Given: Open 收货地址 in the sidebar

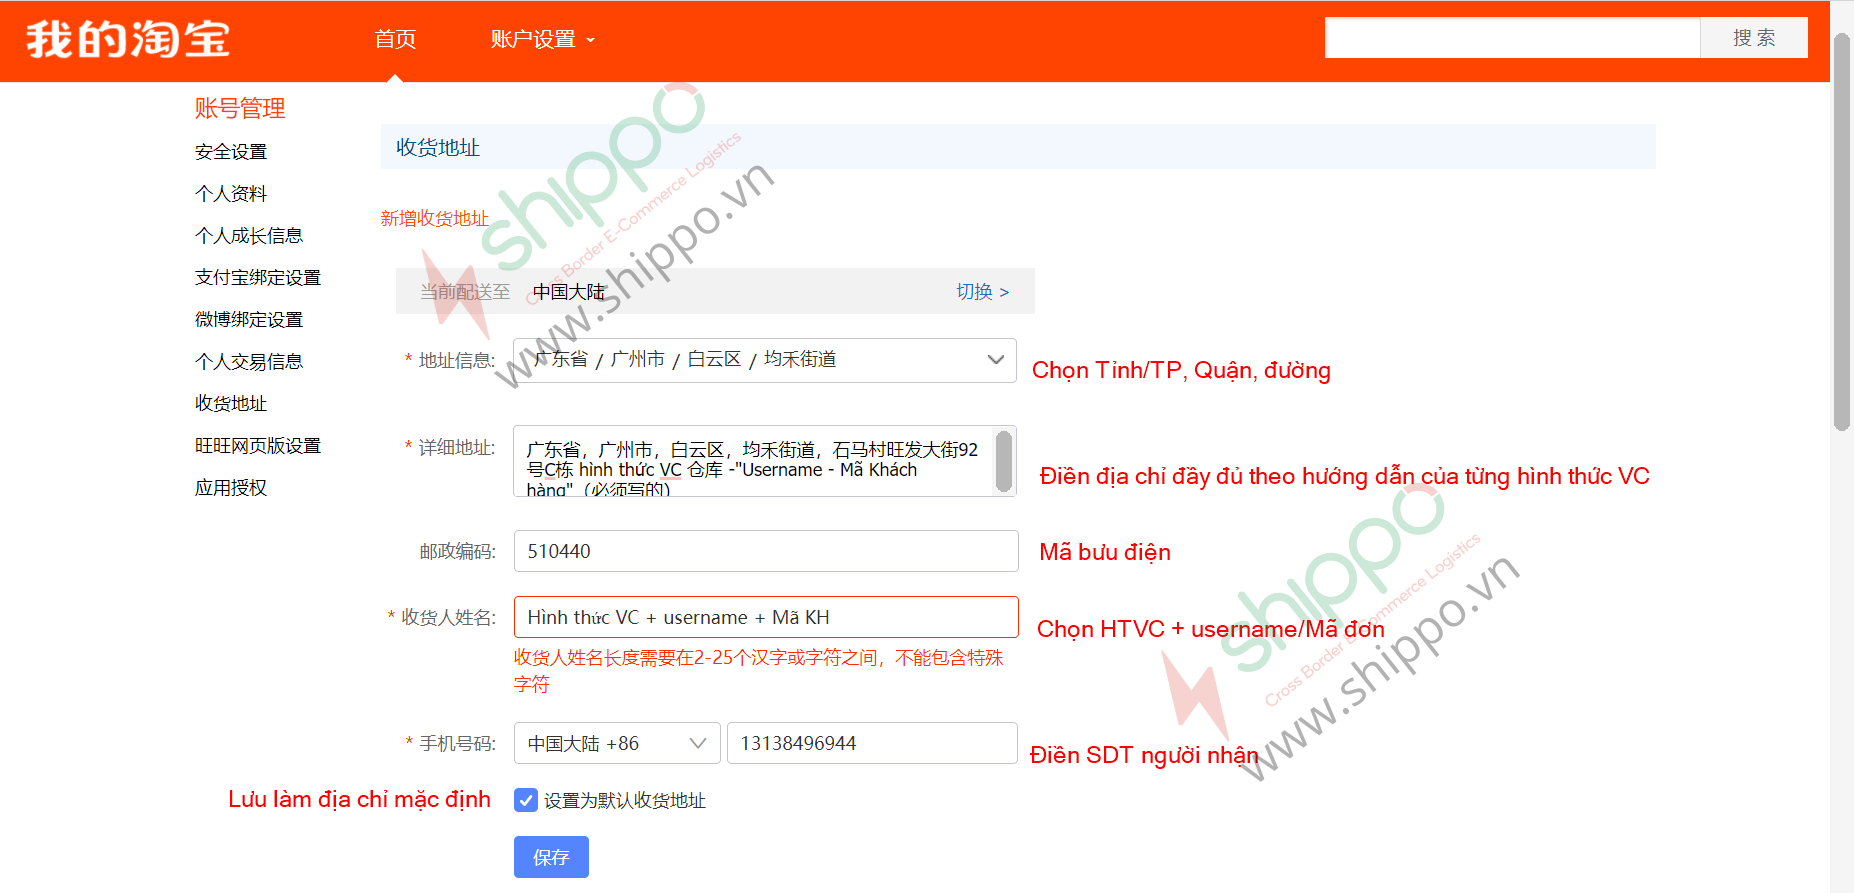Looking at the screenshot, I should pyautogui.click(x=231, y=404).
